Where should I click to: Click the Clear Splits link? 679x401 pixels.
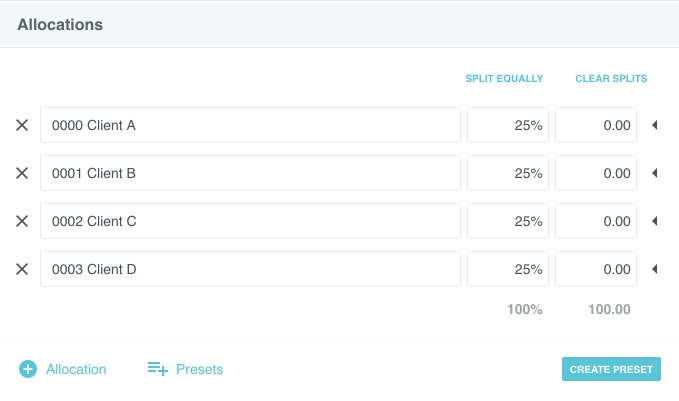(x=611, y=78)
